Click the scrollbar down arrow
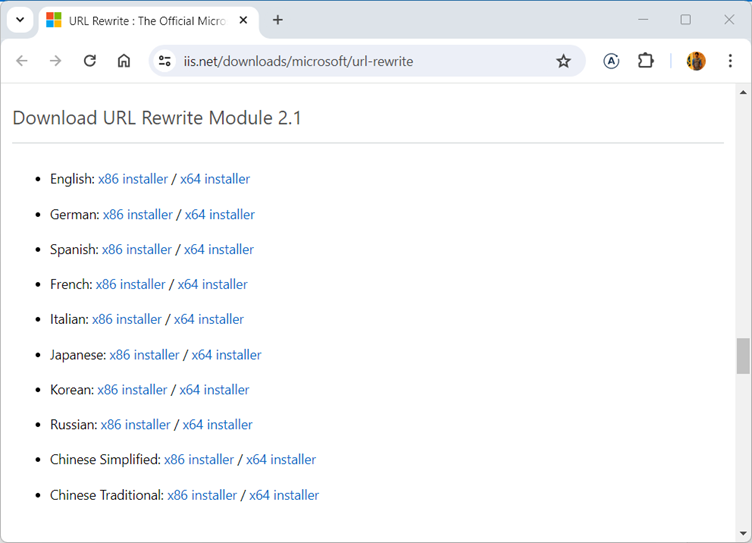 coord(743,534)
